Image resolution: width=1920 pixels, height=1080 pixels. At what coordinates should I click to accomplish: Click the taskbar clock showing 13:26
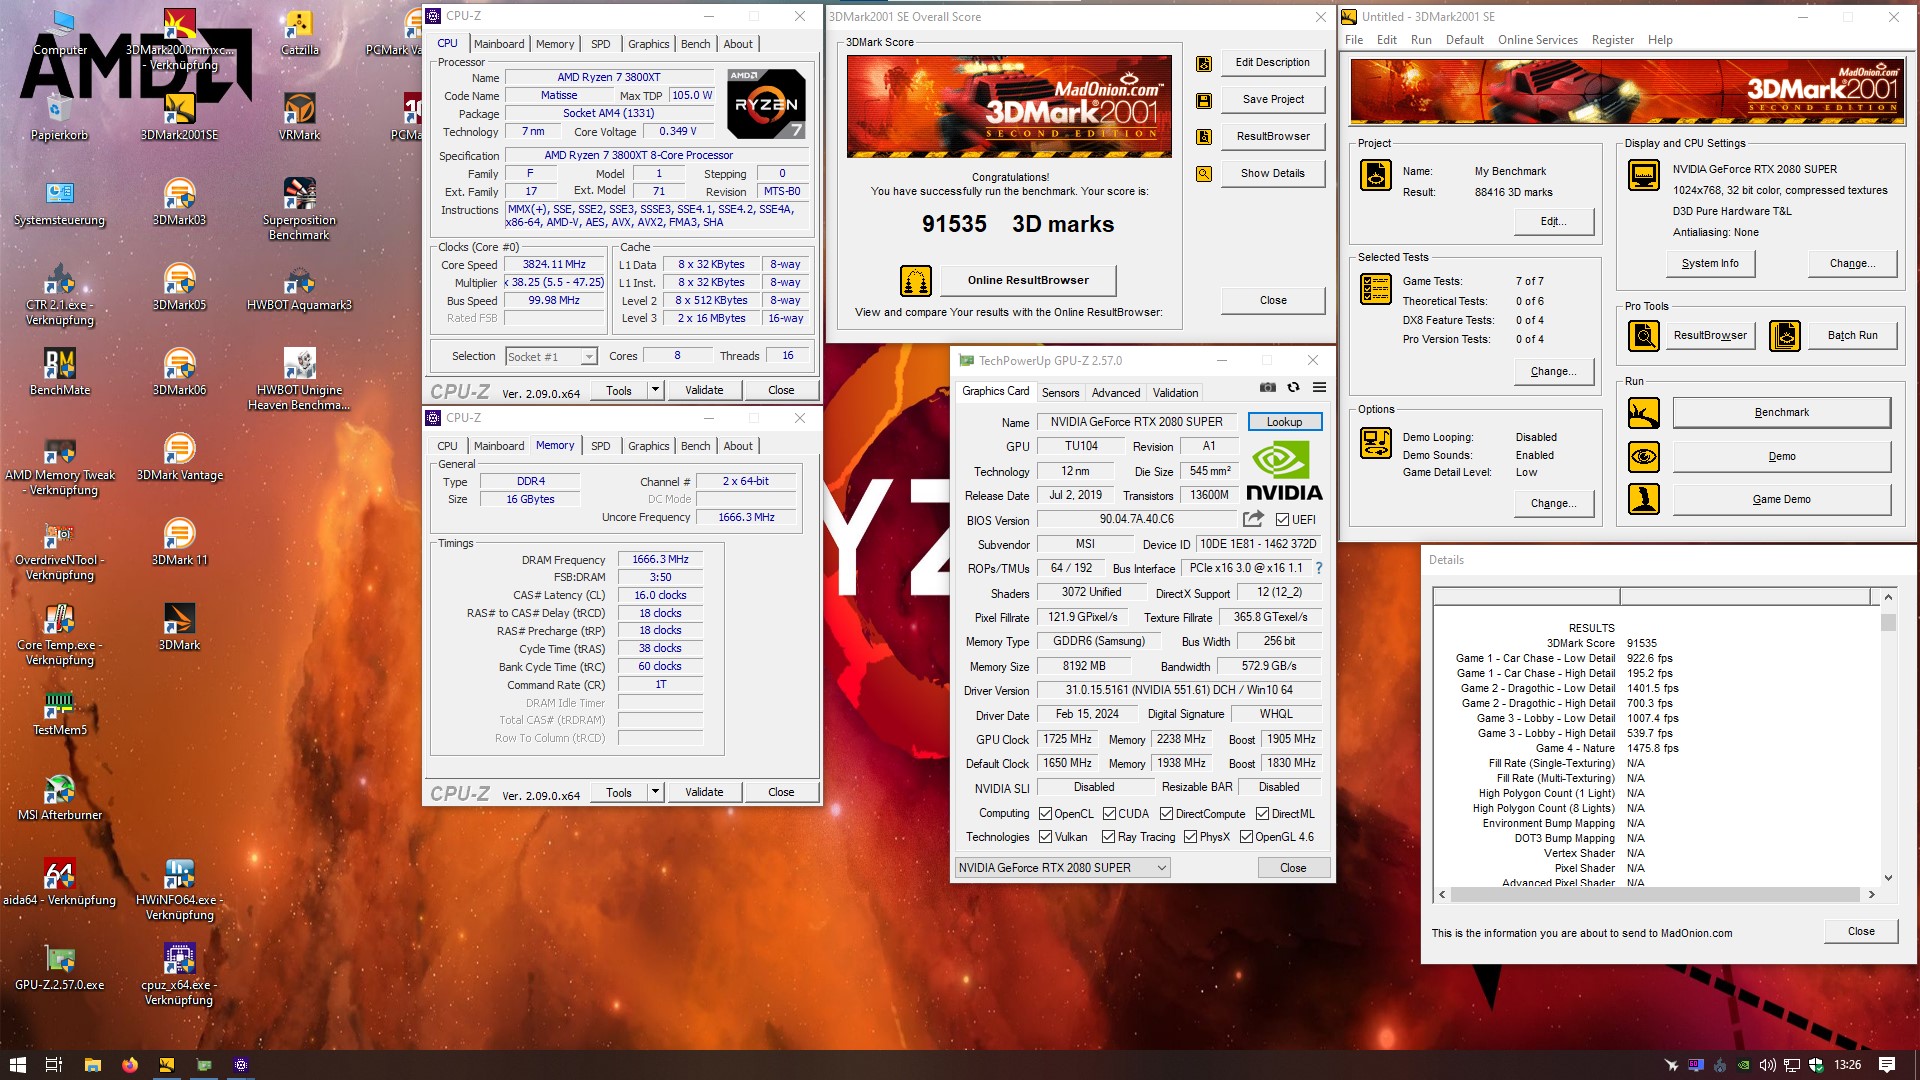pos(1847,1065)
